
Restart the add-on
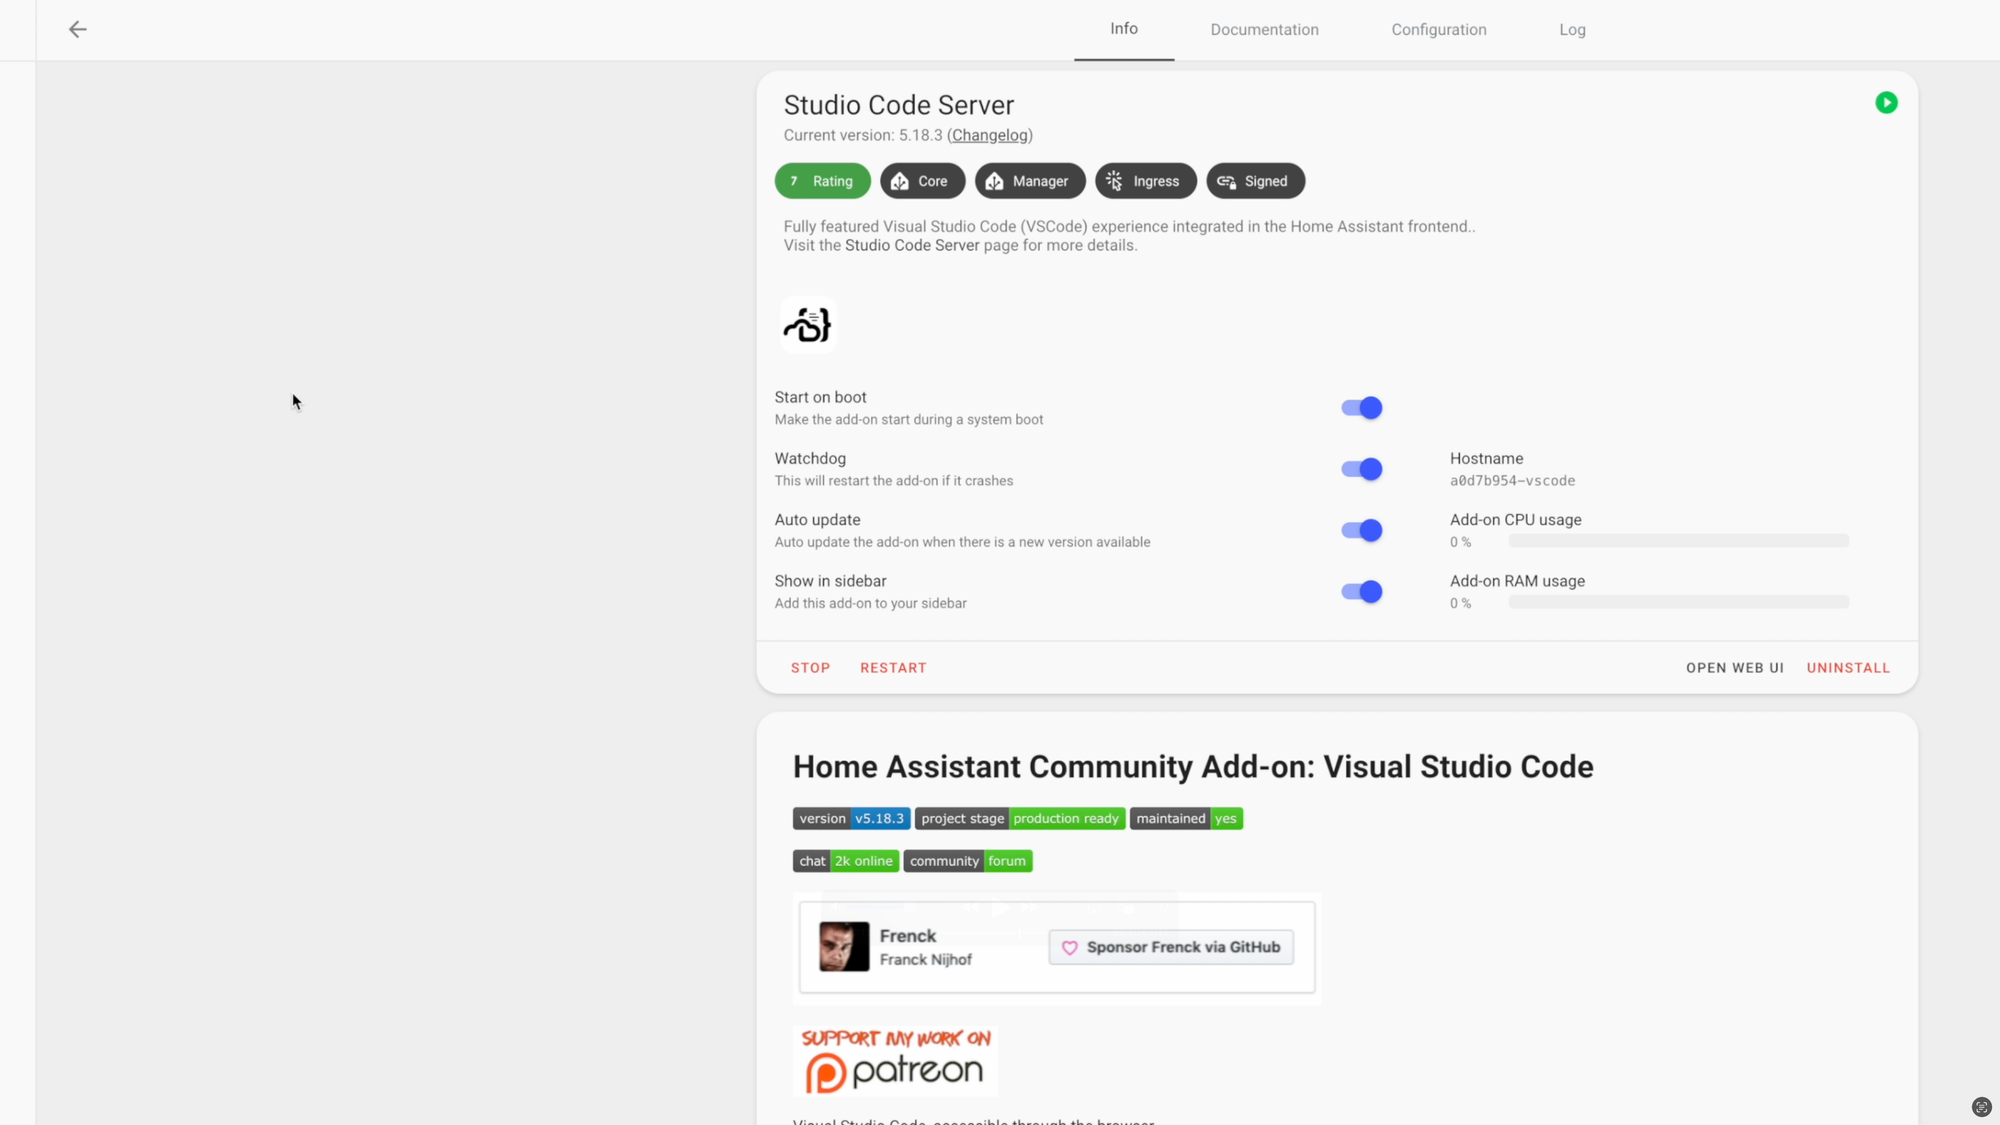(893, 668)
